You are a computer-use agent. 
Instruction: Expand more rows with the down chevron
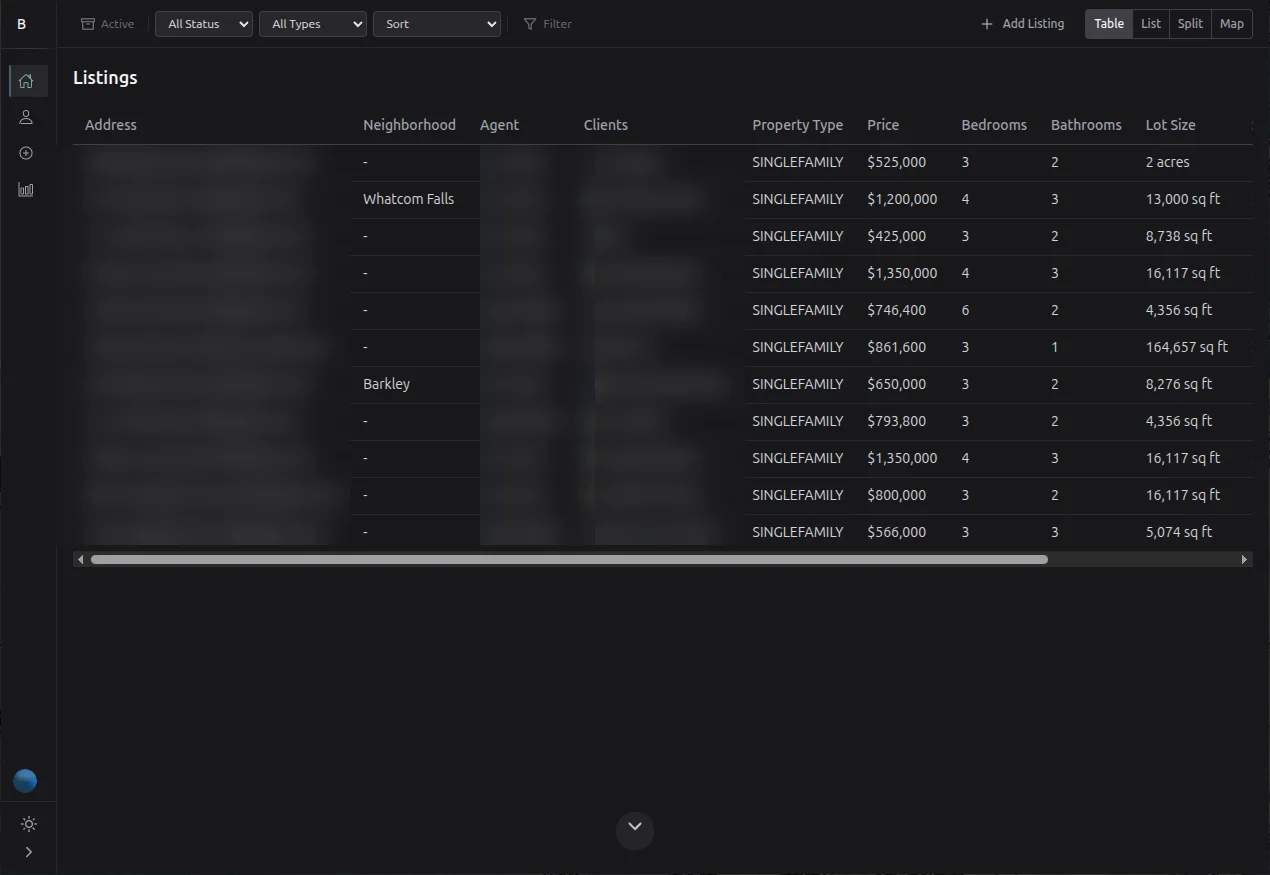[x=634, y=828]
